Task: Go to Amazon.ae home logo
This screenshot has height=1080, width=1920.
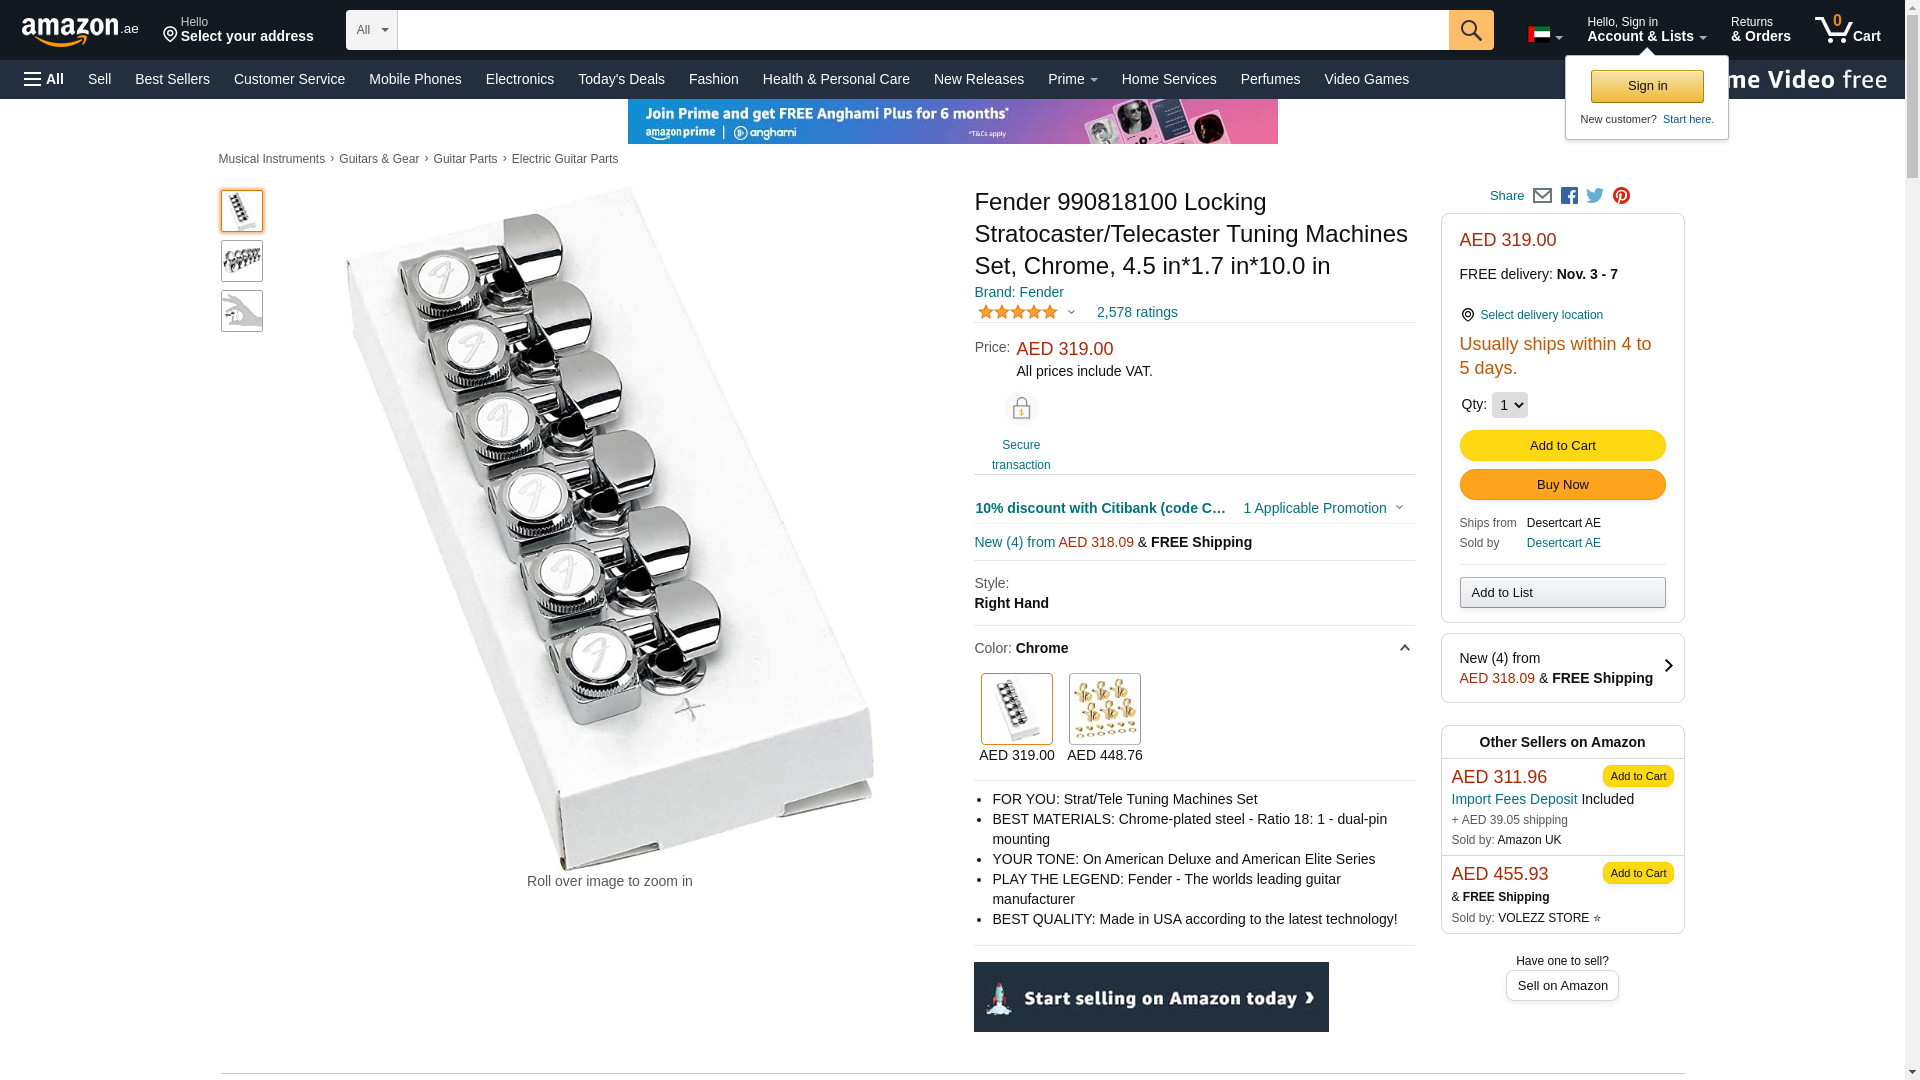Action: click(x=80, y=31)
